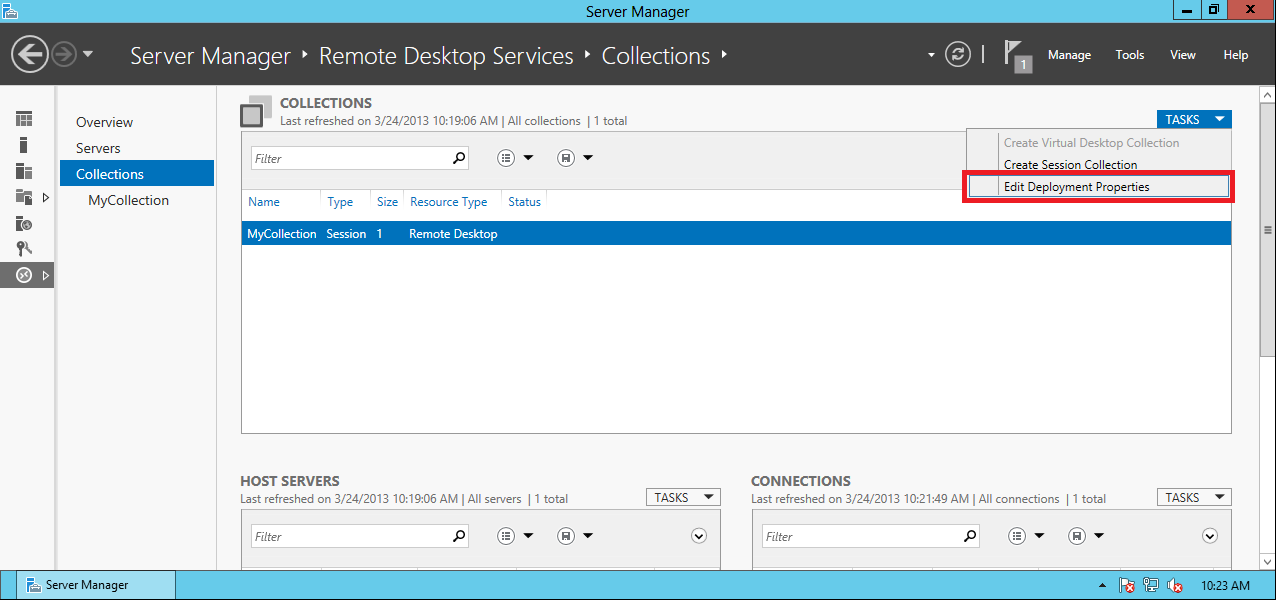This screenshot has height=600, width=1276.
Task: Sort collections by Type column
Action: [340, 202]
